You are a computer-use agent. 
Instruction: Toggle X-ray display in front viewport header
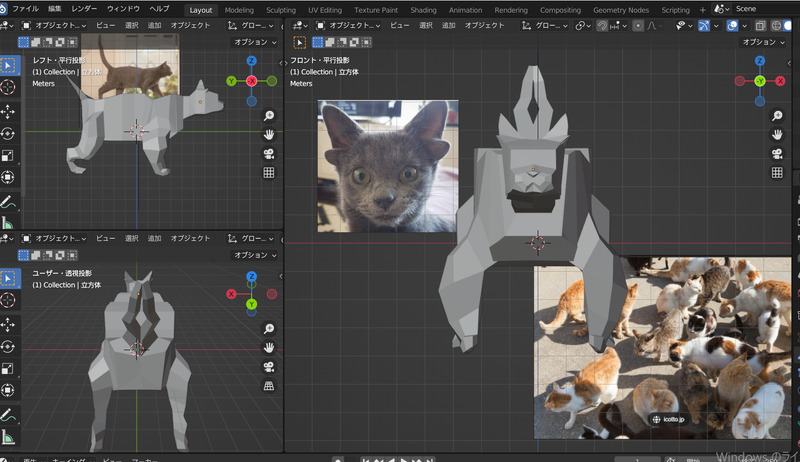(x=761, y=25)
